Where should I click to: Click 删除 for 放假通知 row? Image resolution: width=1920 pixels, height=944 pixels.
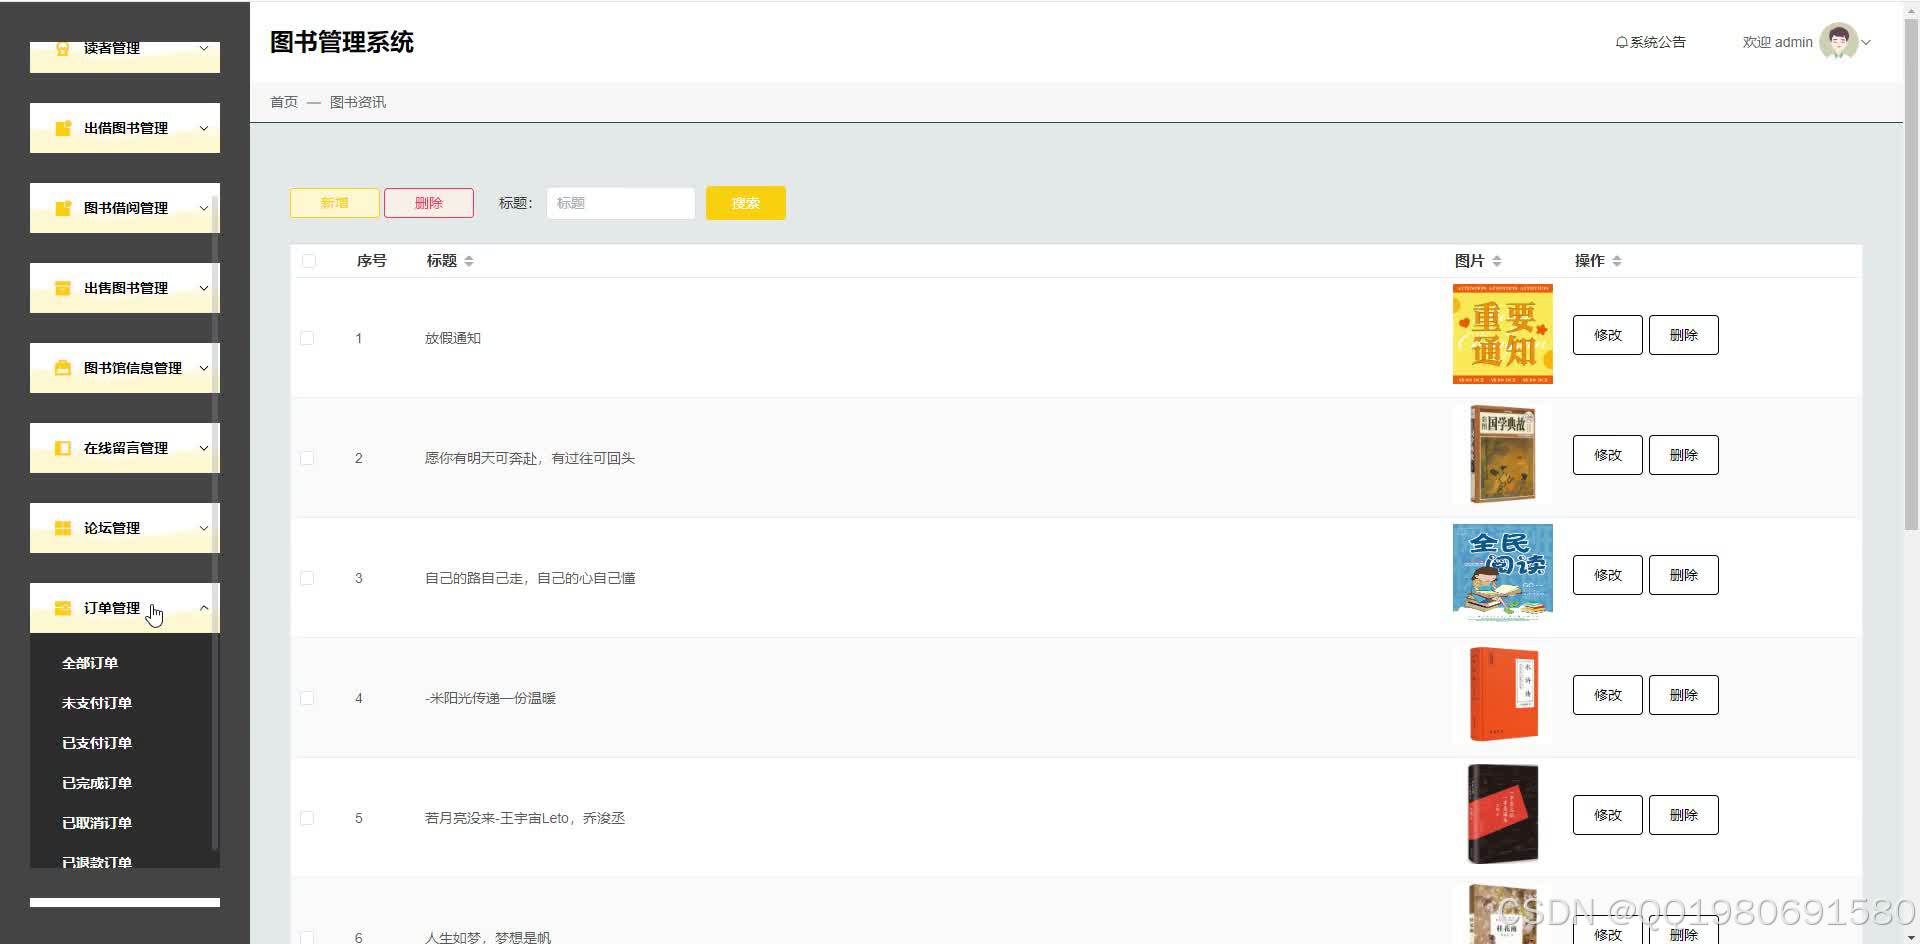1684,335
